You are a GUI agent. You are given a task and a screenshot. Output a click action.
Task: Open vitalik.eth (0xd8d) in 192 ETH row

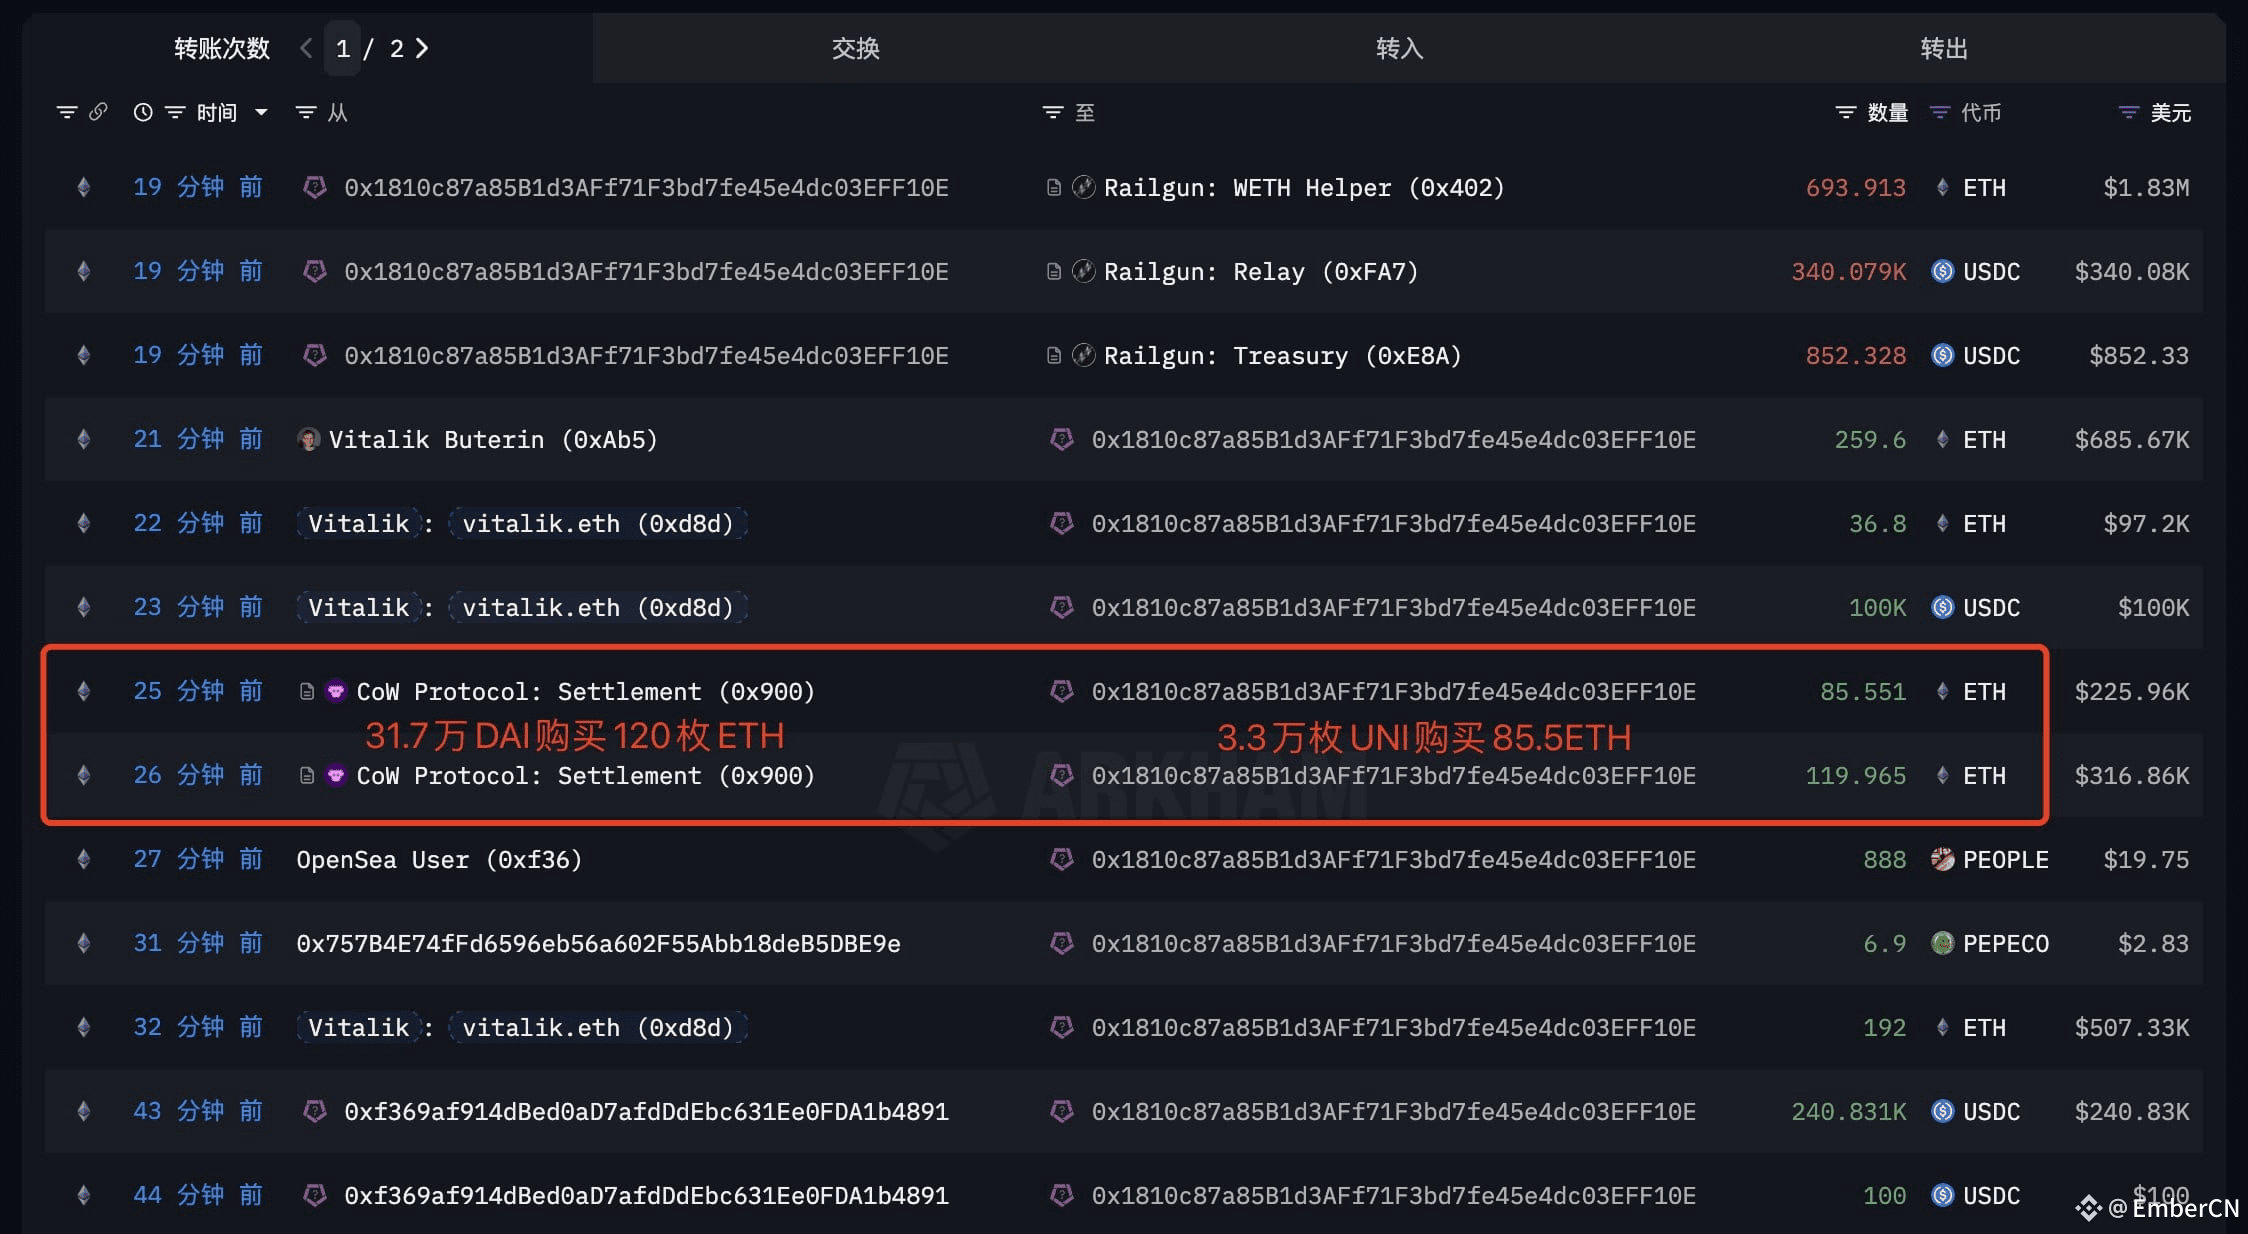point(598,1028)
